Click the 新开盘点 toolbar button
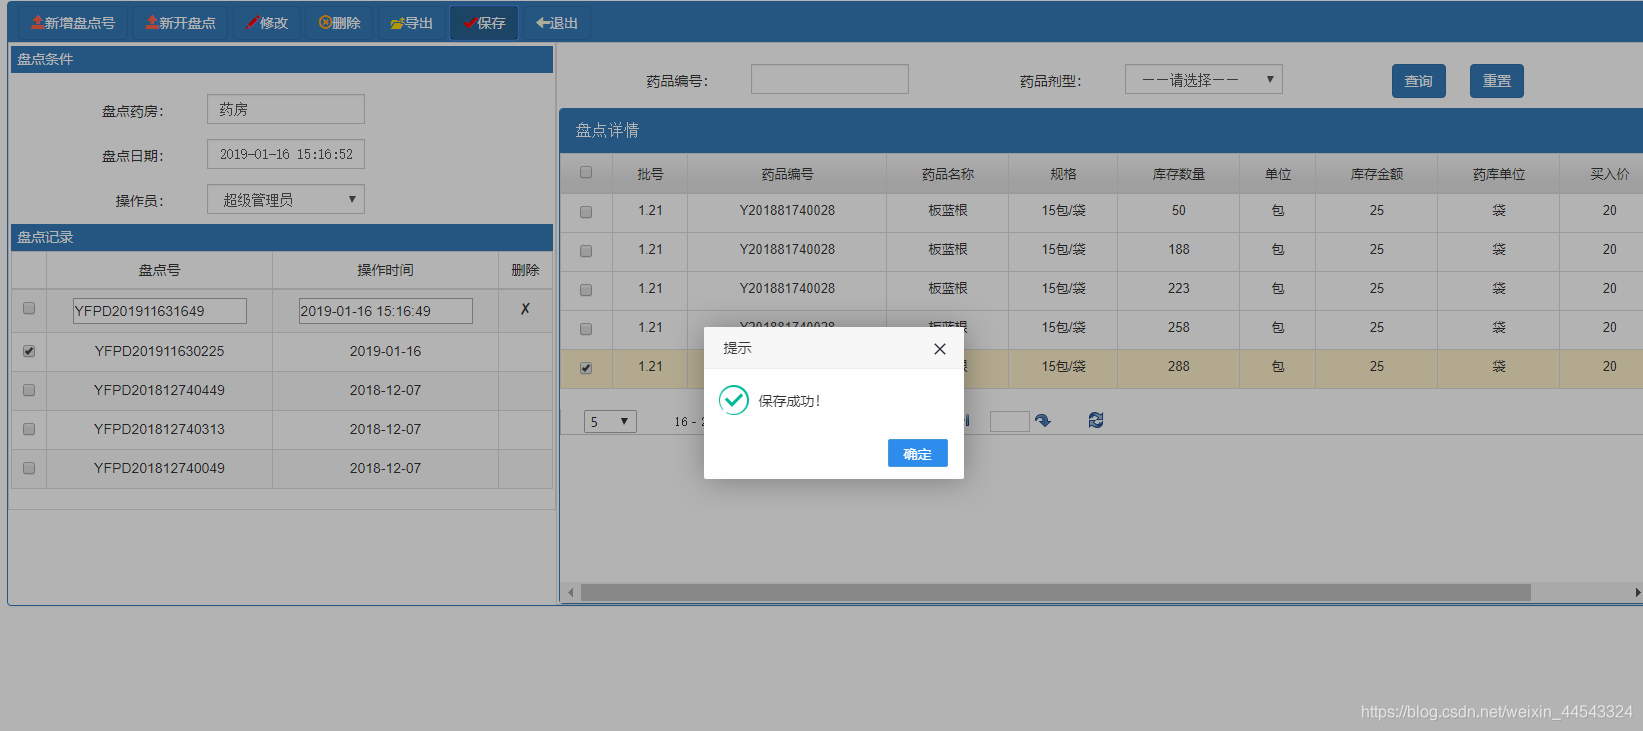1643x731 pixels. click(x=181, y=23)
